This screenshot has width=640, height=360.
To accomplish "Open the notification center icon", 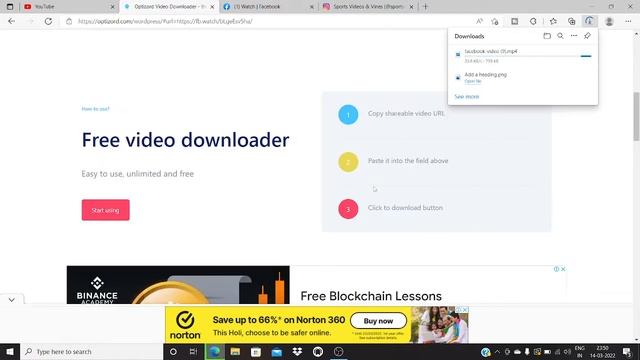I will click(627, 351).
